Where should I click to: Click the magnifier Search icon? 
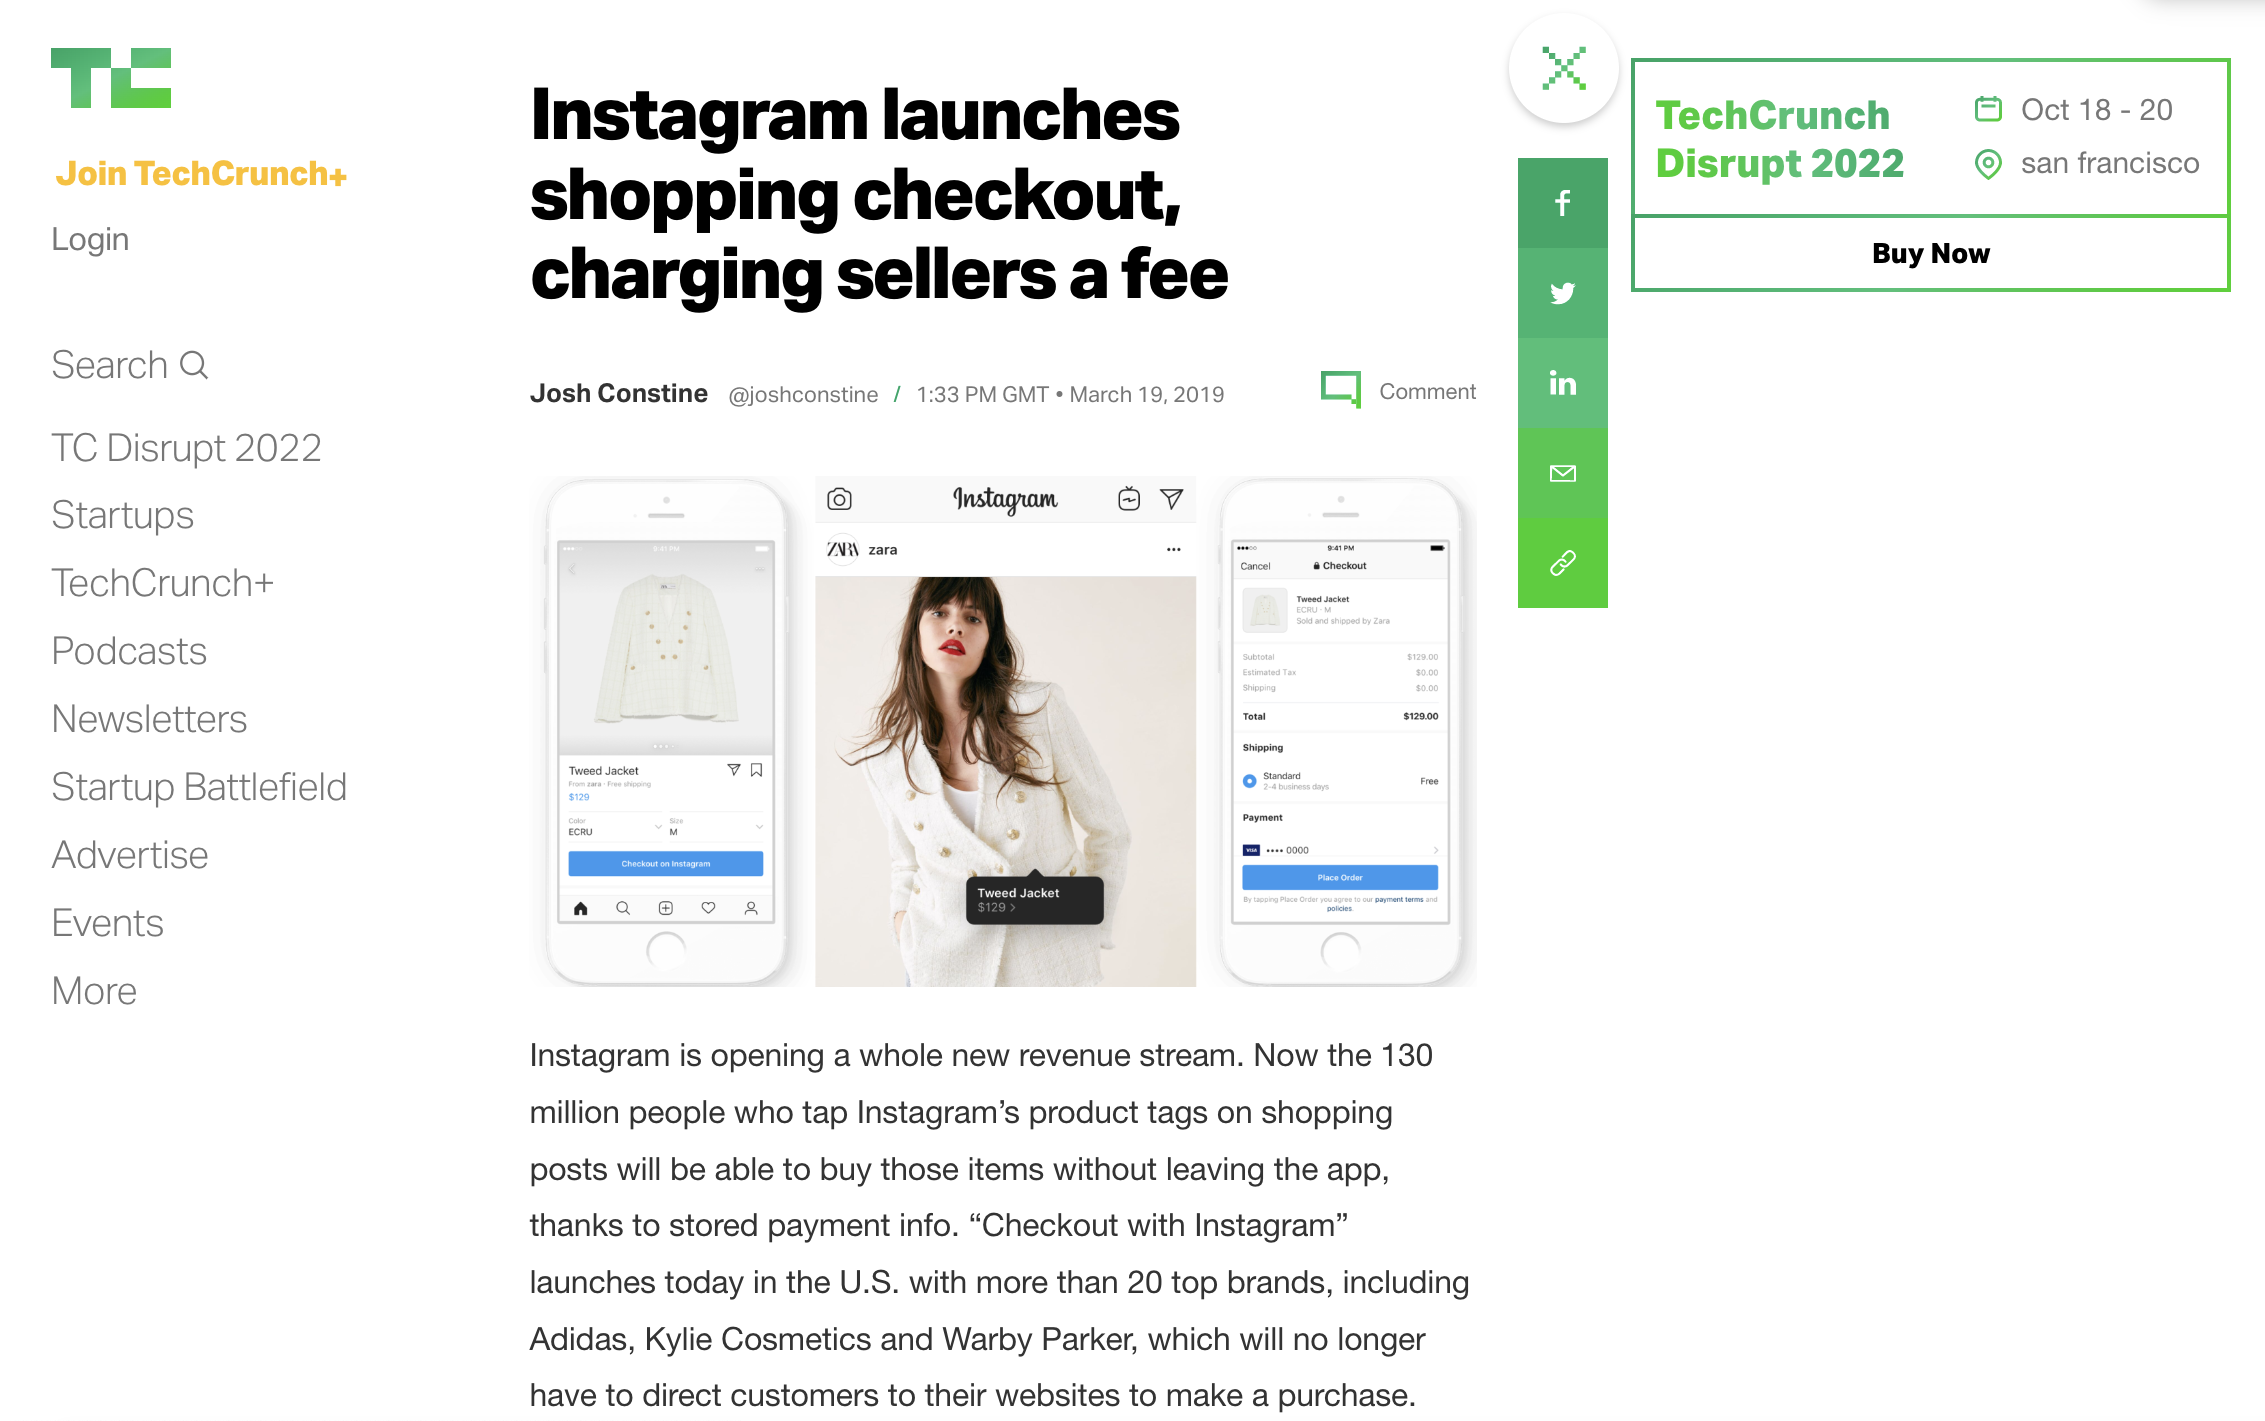194,365
